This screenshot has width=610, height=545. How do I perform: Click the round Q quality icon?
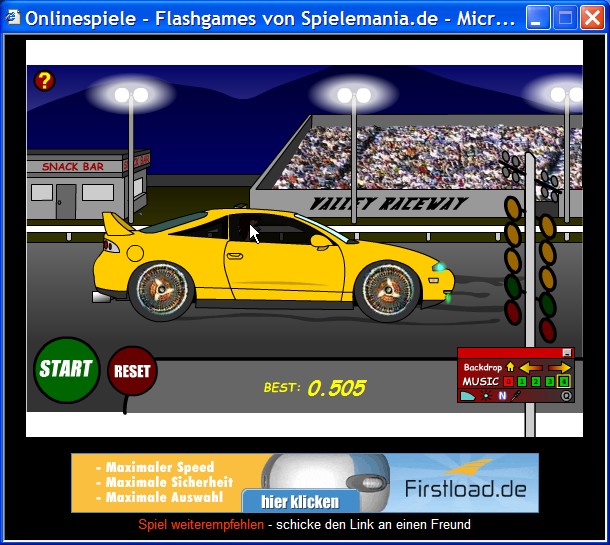[x=566, y=395]
